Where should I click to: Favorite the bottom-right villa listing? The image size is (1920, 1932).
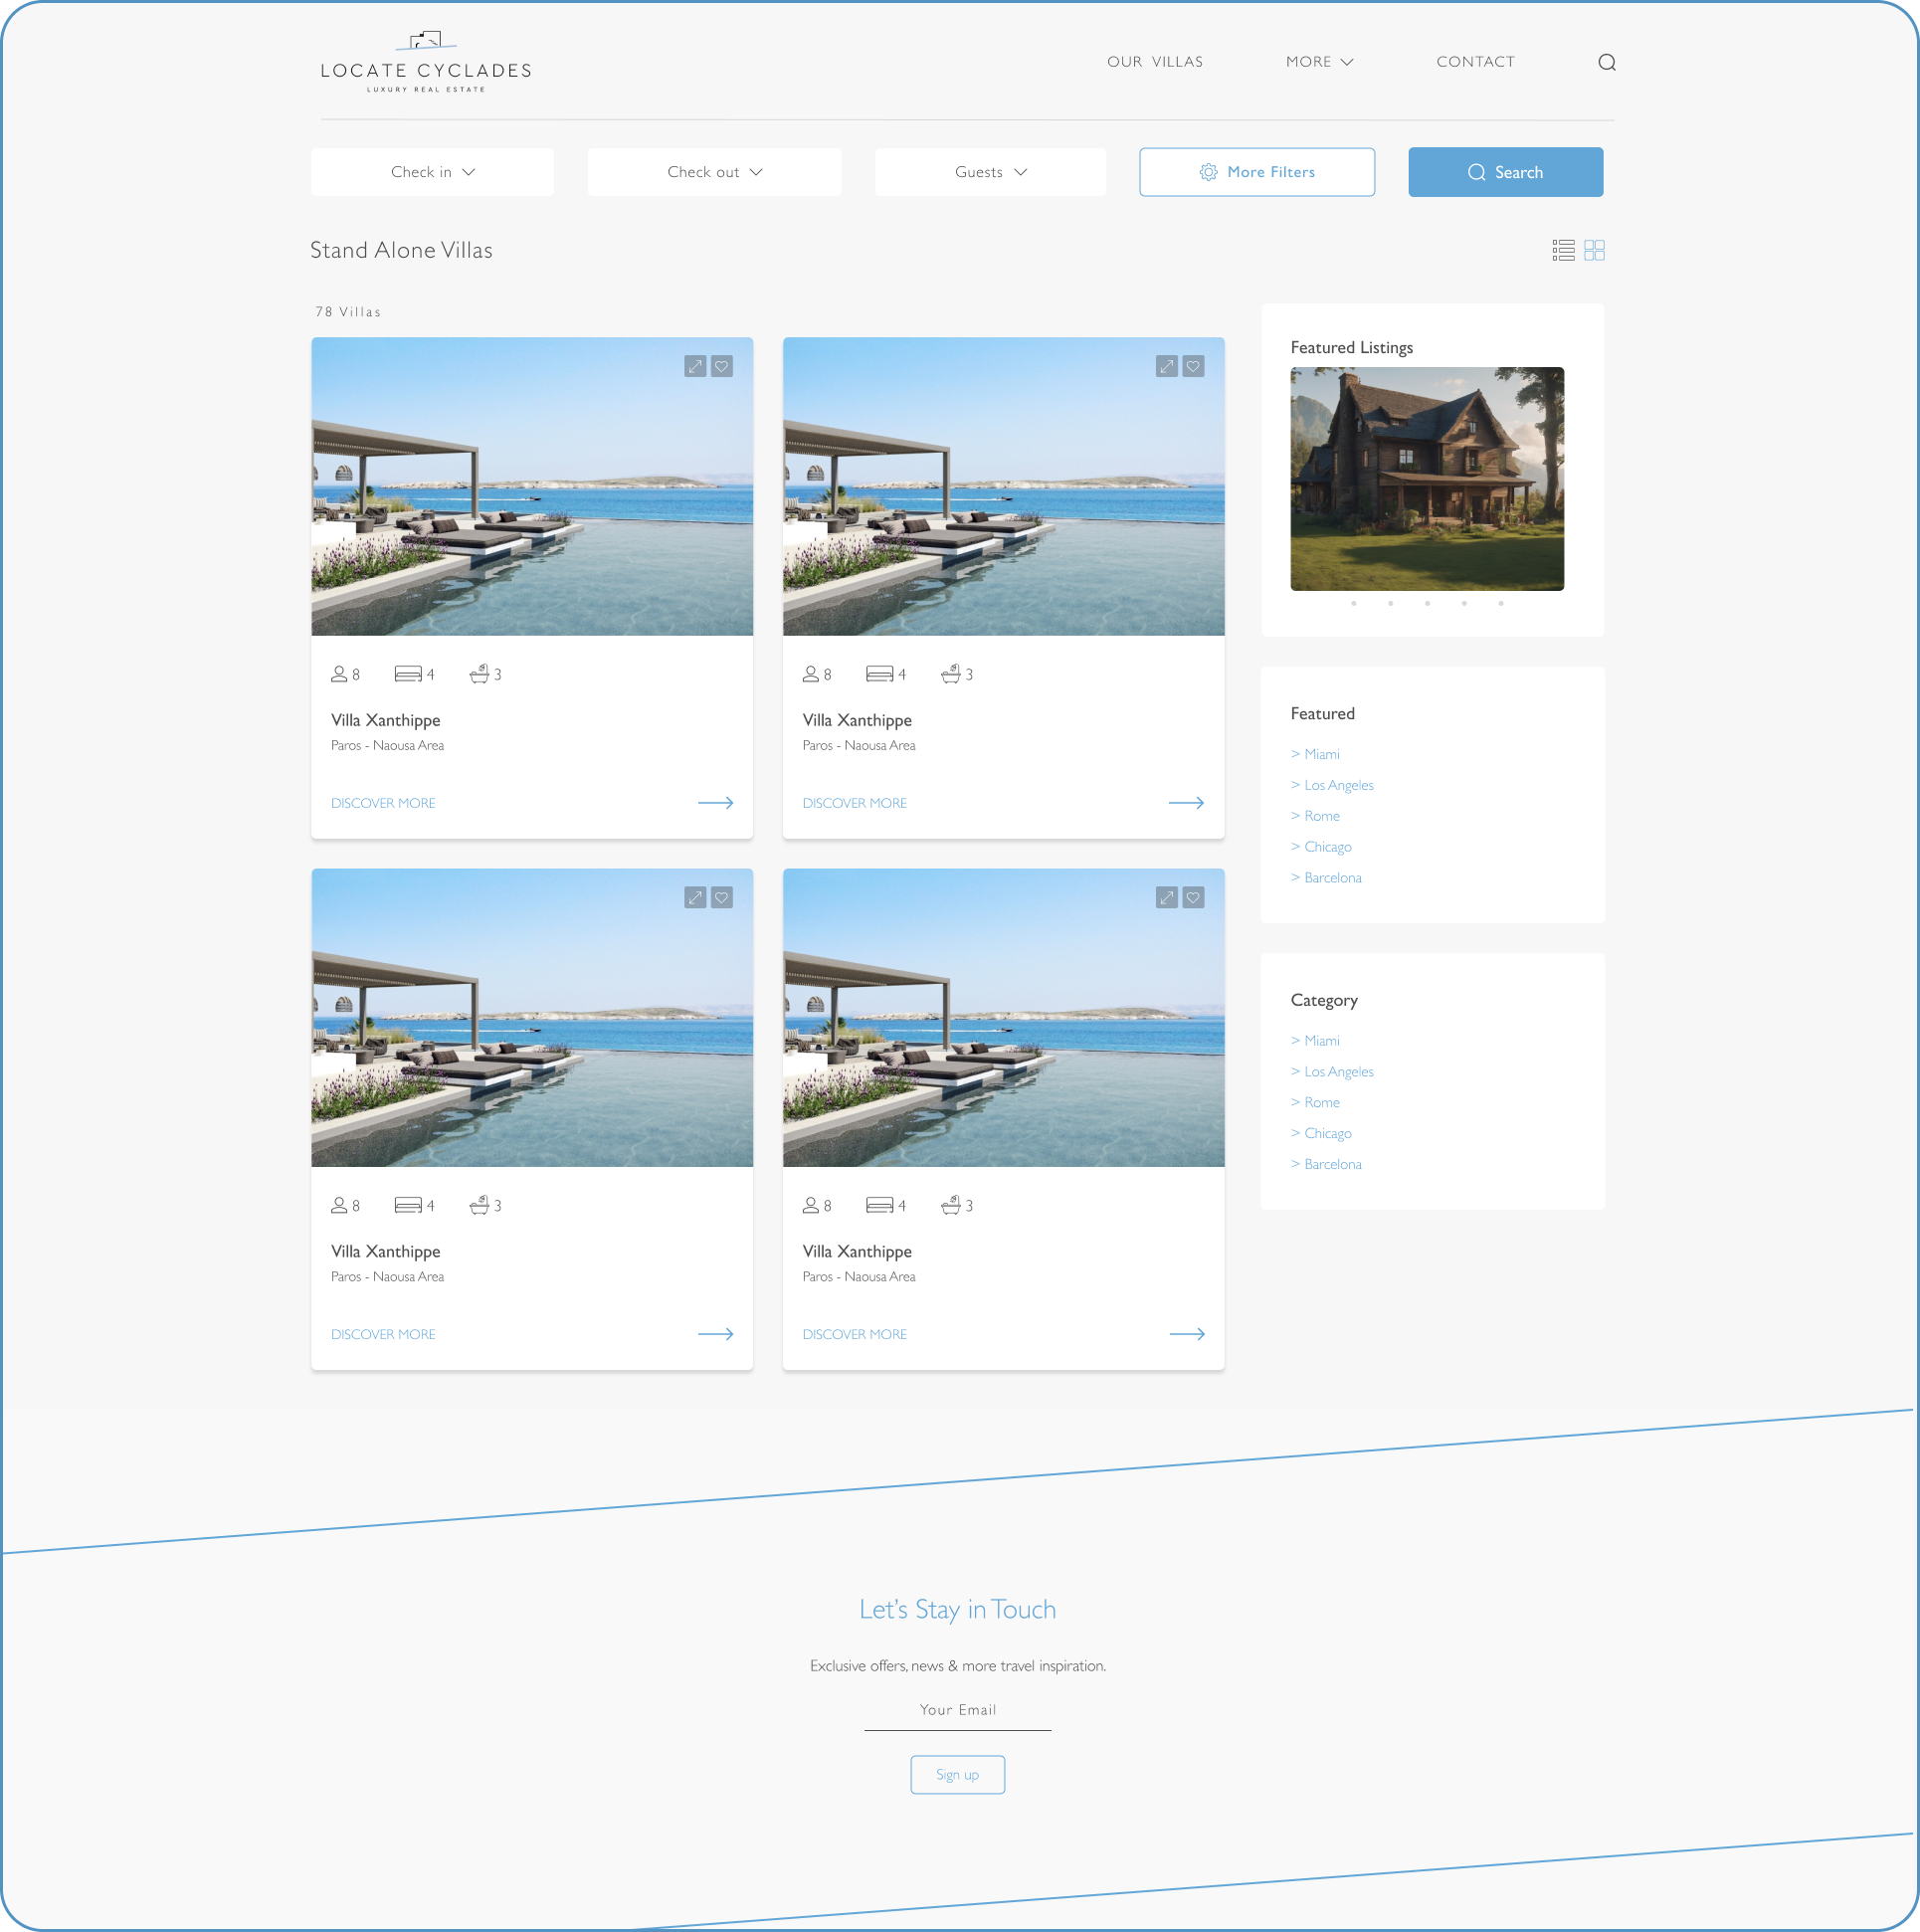click(1193, 897)
